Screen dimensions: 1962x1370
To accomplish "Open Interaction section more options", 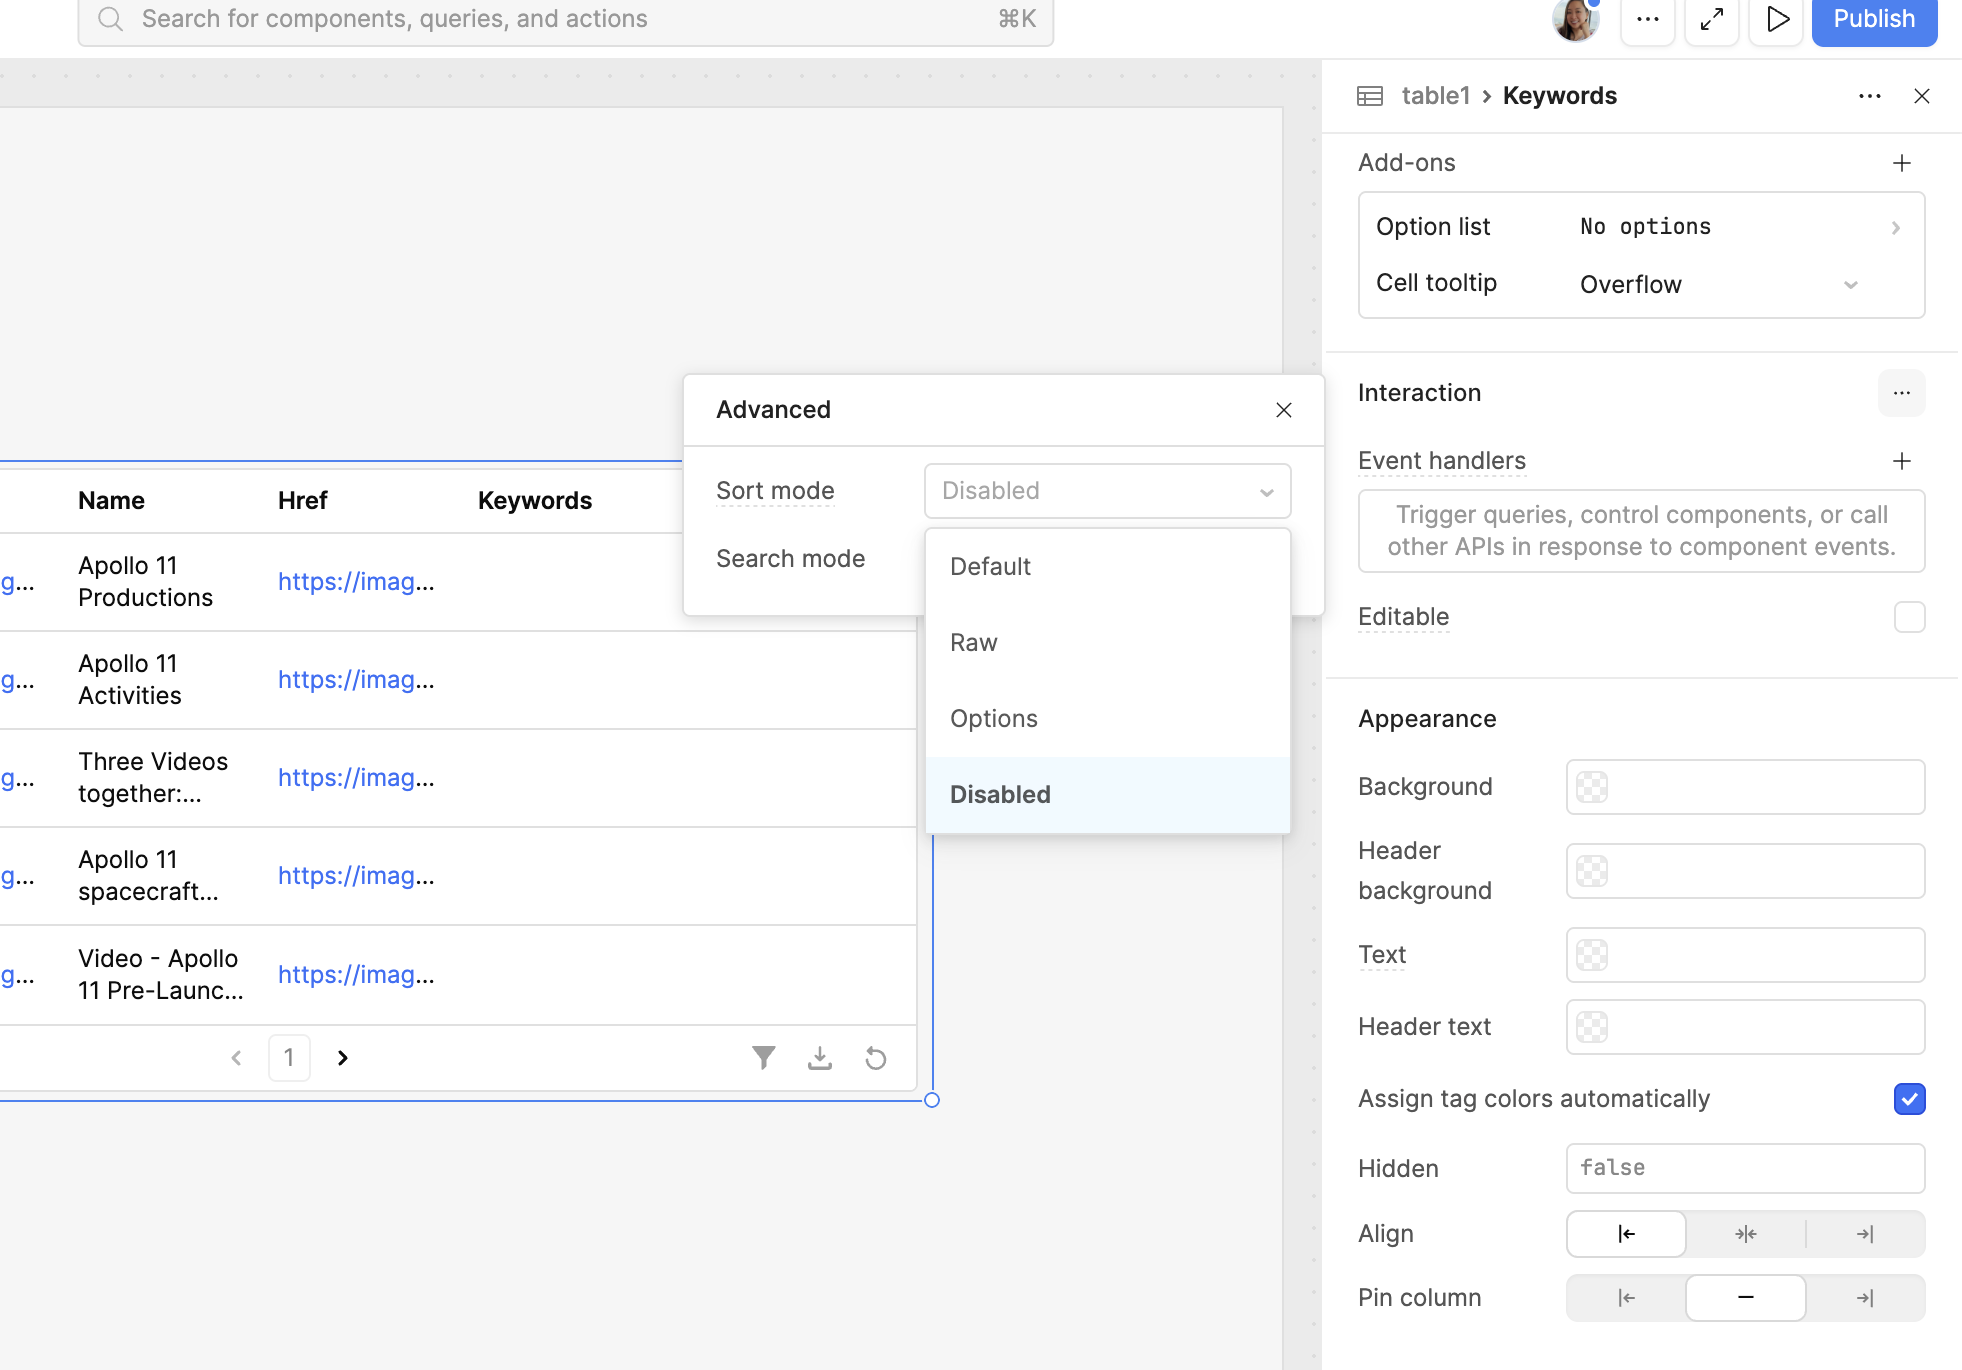I will click(1902, 393).
